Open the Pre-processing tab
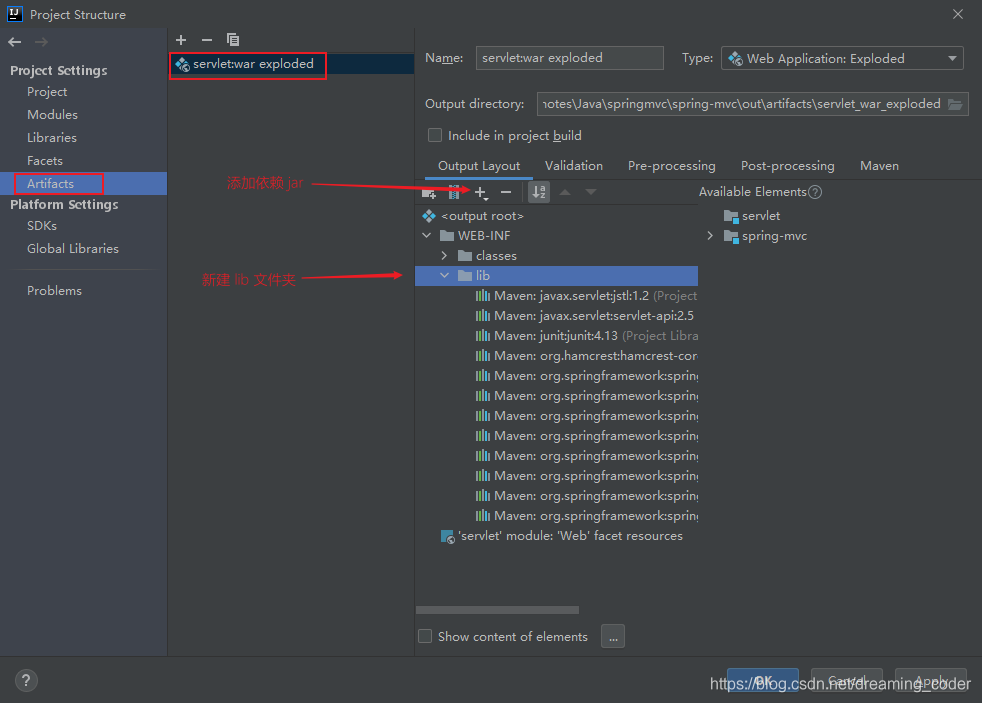982x703 pixels. tap(671, 166)
